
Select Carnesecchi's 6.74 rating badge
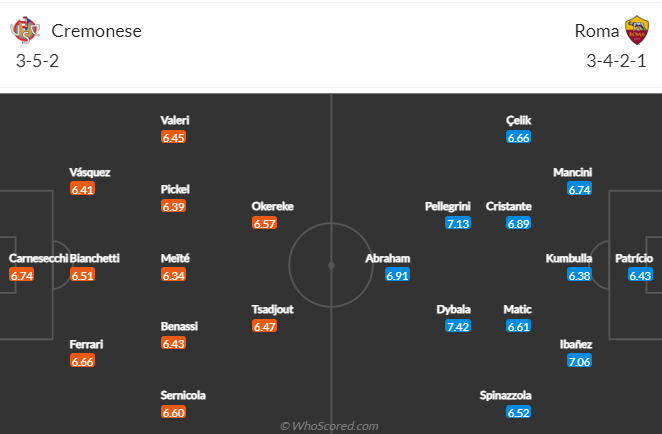point(22,276)
